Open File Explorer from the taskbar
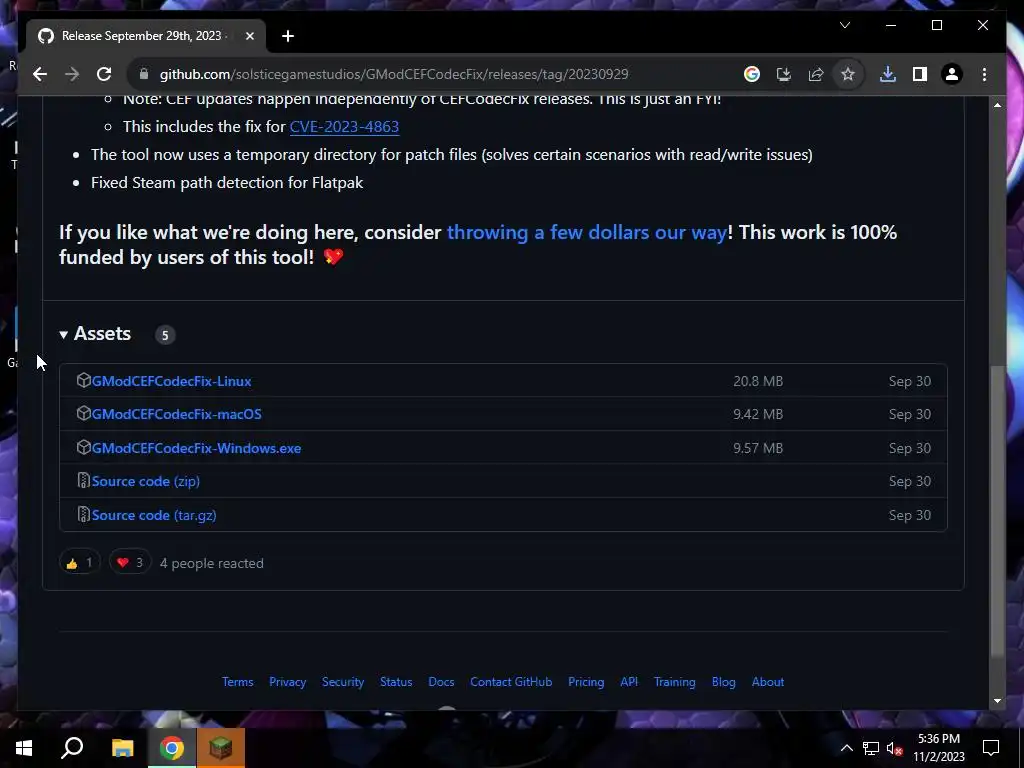The height and width of the screenshot is (768, 1024). coord(122,748)
